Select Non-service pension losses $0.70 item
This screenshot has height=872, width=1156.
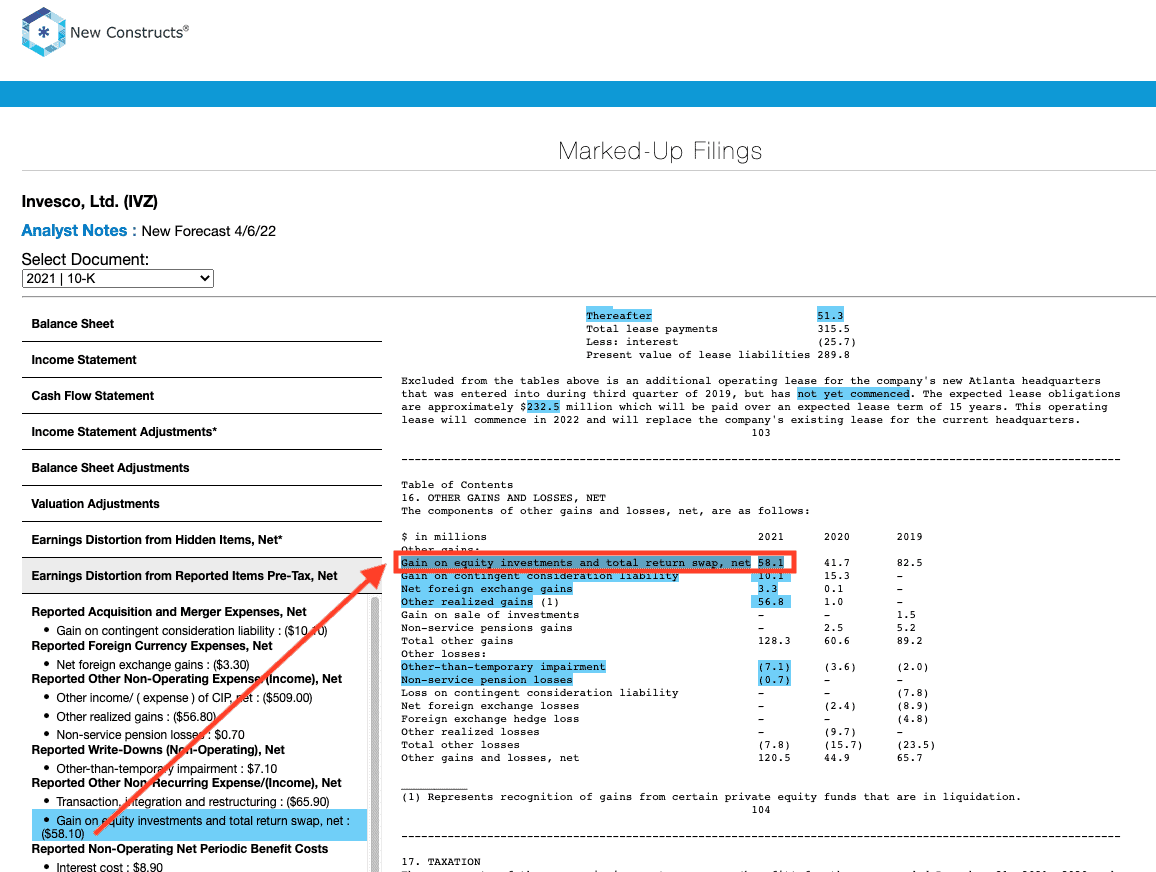point(150,735)
